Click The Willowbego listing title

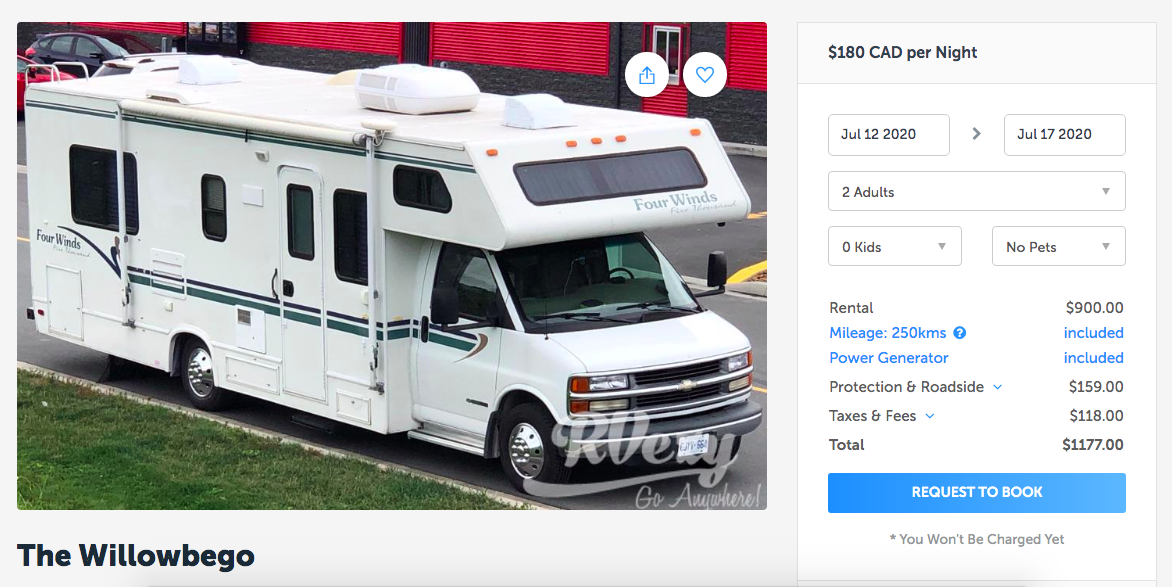pos(135,556)
